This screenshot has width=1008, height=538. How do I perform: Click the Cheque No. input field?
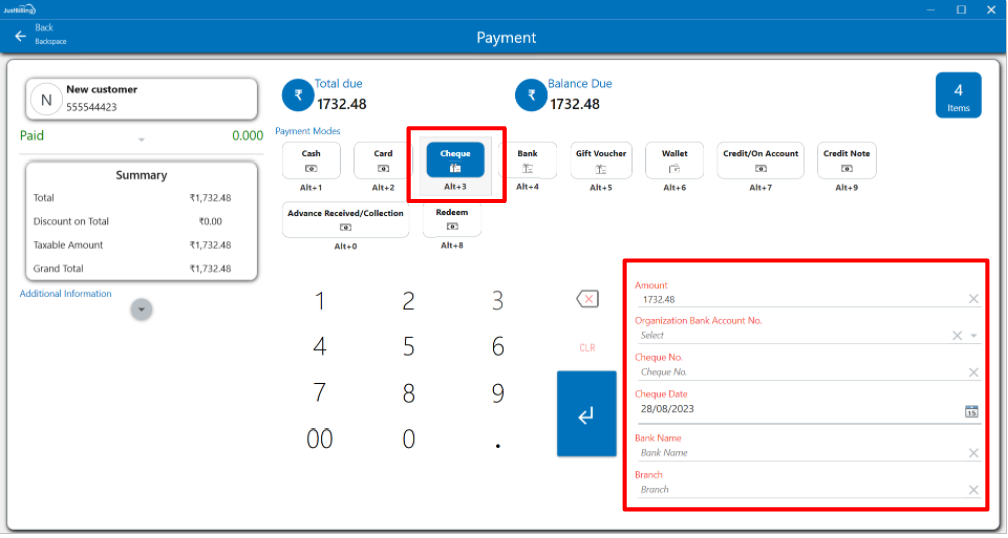(x=800, y=372)
